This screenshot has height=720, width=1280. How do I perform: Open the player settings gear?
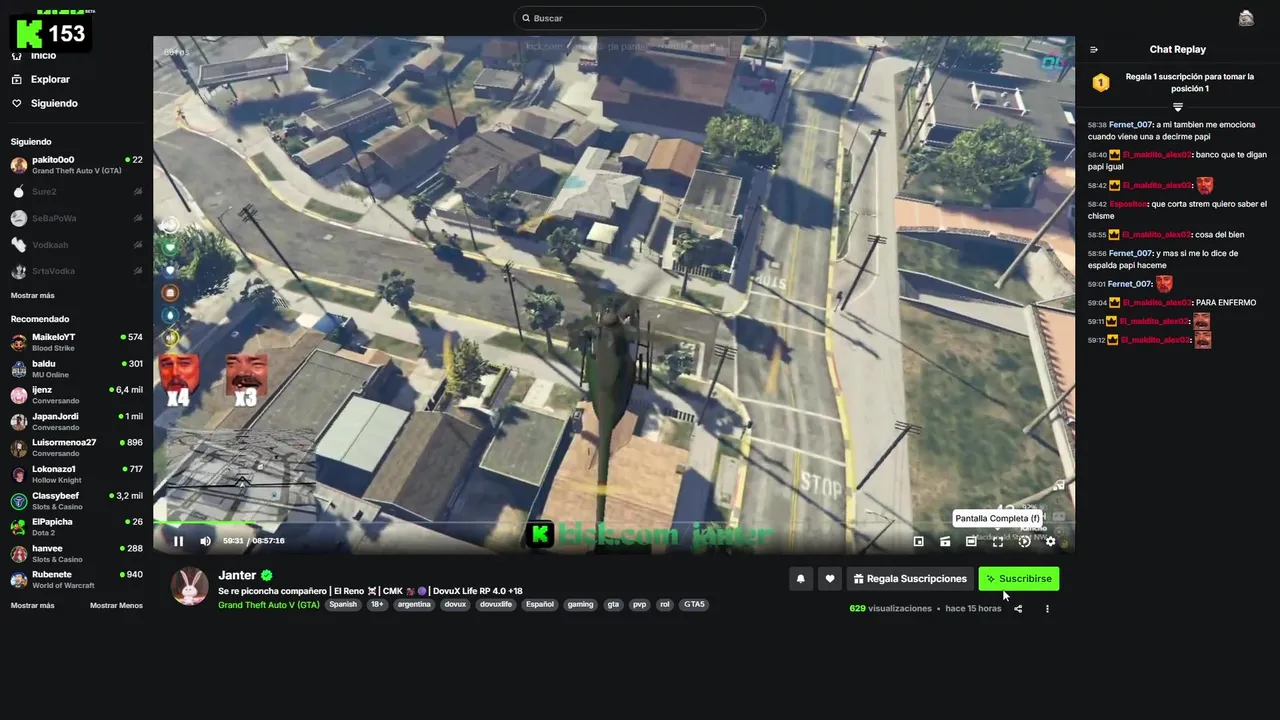tap(1050, 541)
